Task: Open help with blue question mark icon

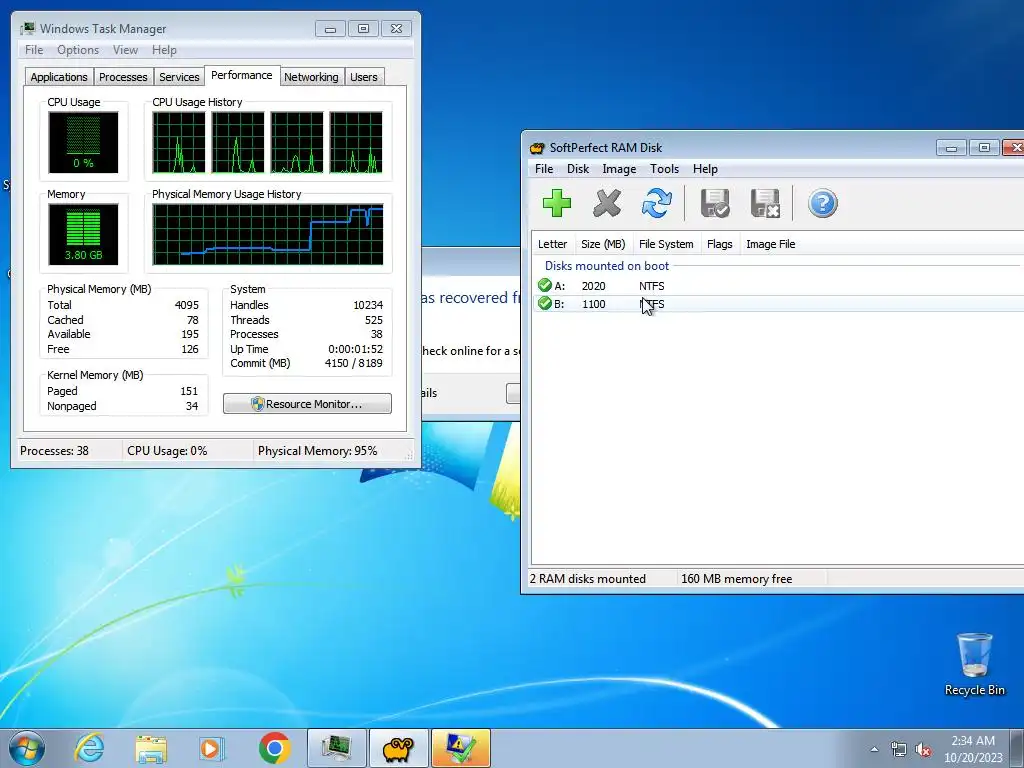Action: point(822,203)
